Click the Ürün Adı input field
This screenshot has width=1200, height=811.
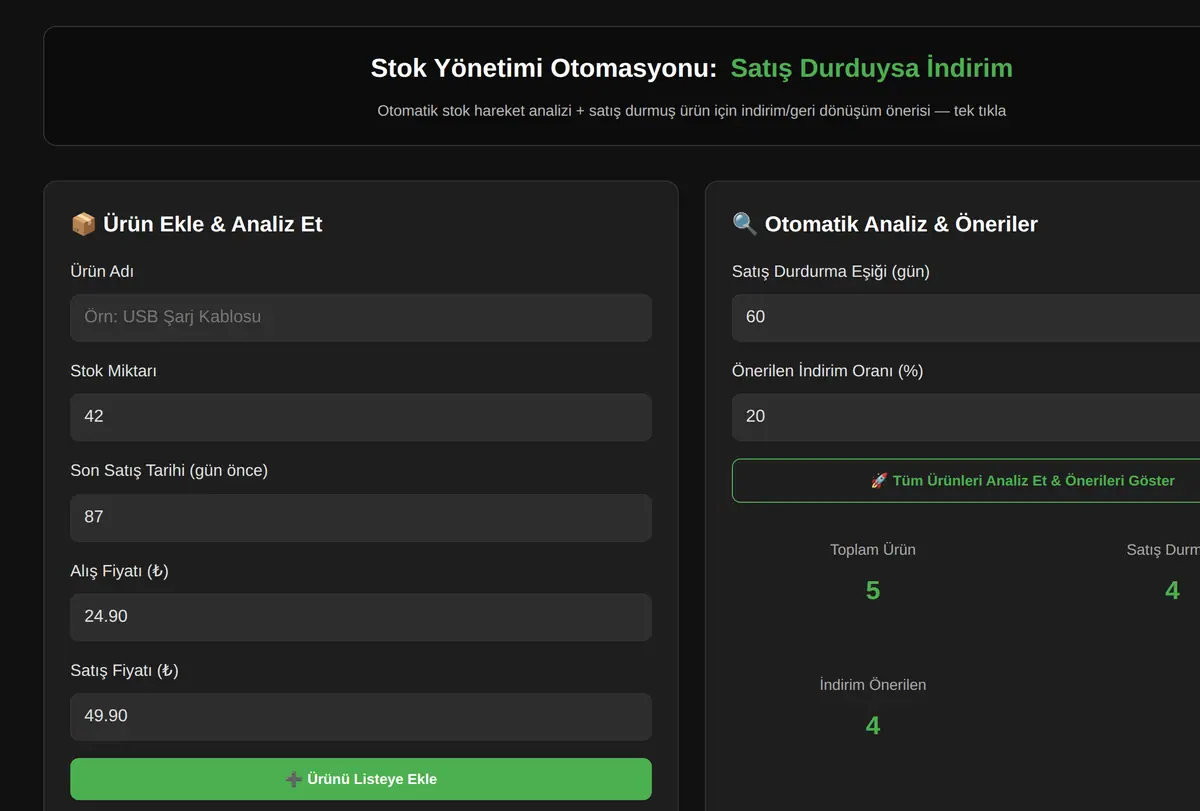point(361,317)
